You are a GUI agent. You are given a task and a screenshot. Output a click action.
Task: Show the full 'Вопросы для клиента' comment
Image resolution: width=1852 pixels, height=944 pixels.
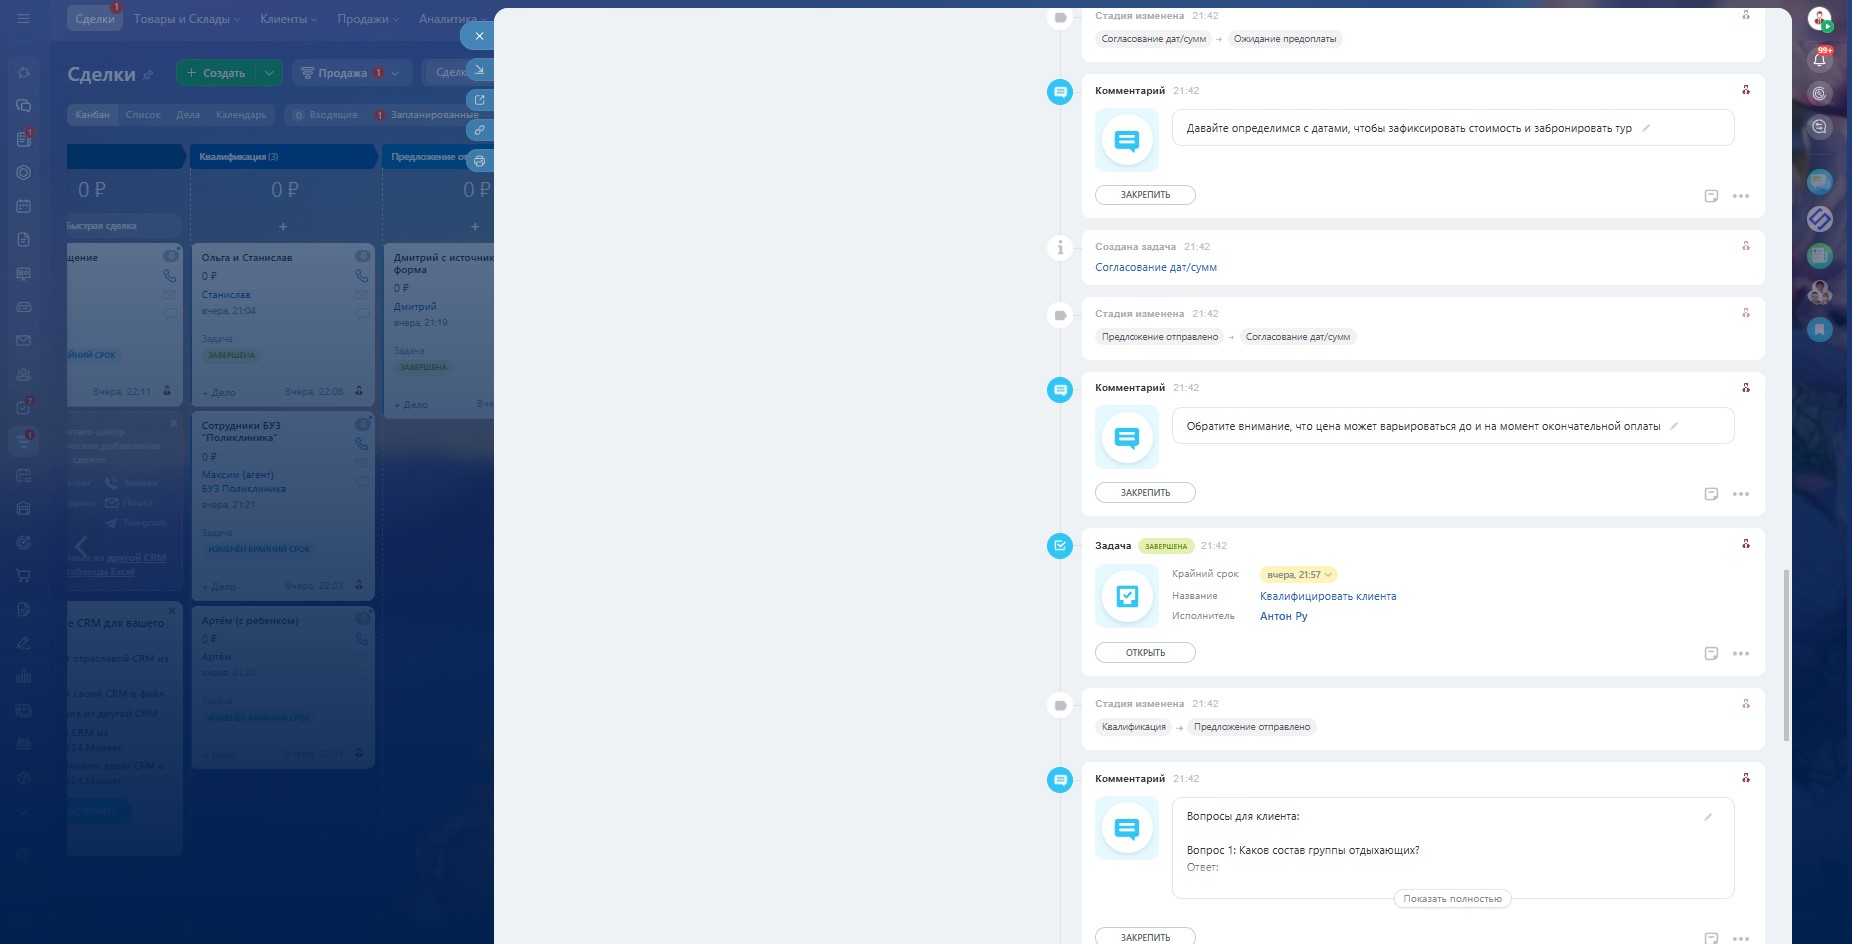[1452, 899]
